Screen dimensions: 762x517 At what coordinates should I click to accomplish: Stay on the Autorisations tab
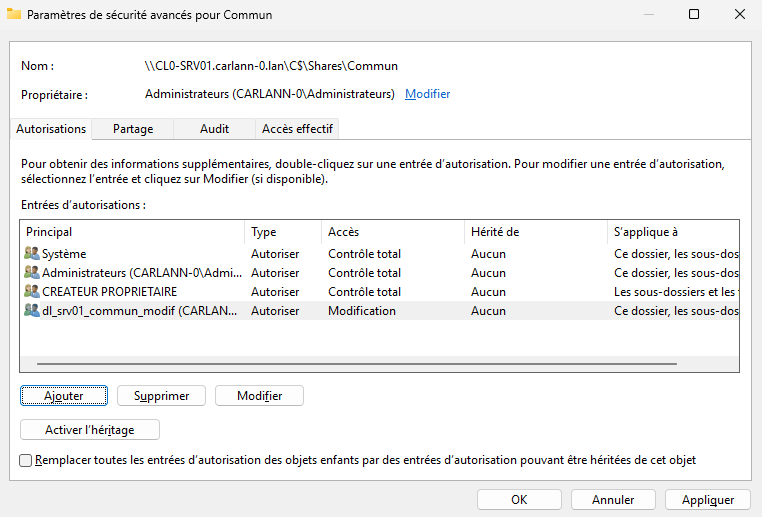coord(51,129)
